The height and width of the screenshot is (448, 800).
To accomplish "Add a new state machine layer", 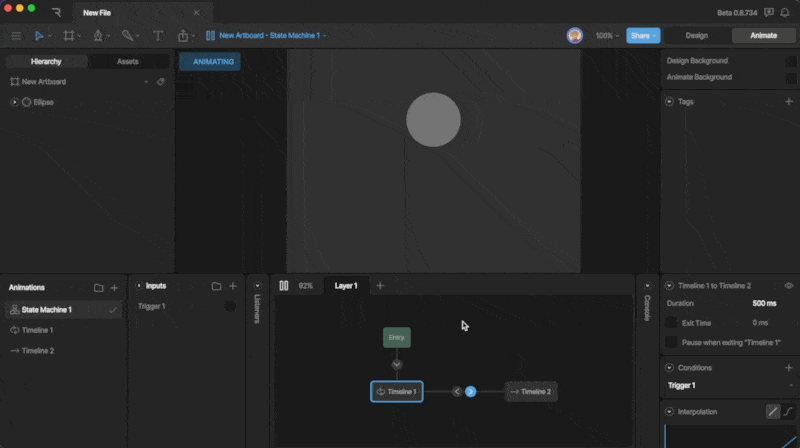I will pos(380,286).
